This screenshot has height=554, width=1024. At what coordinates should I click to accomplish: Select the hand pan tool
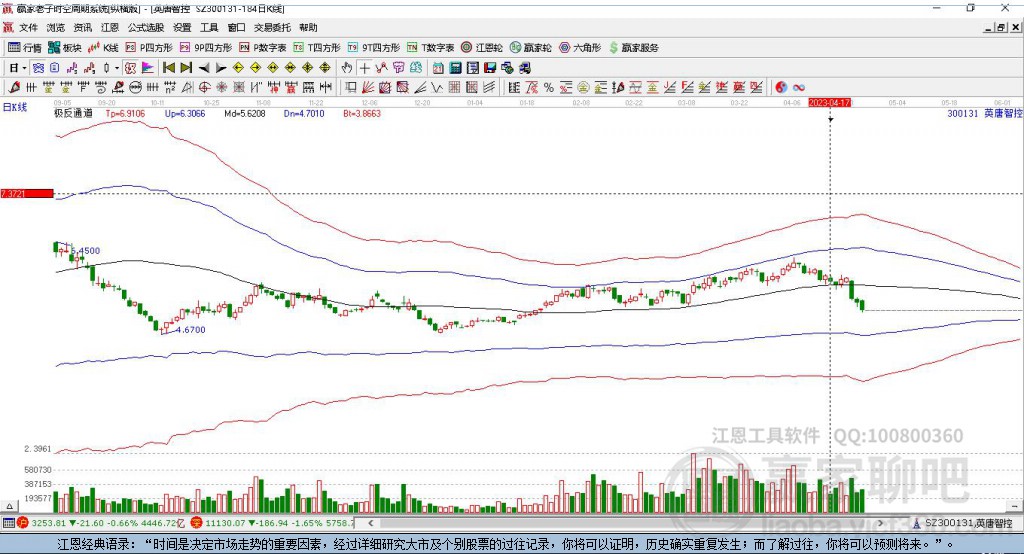click(347, 67)
